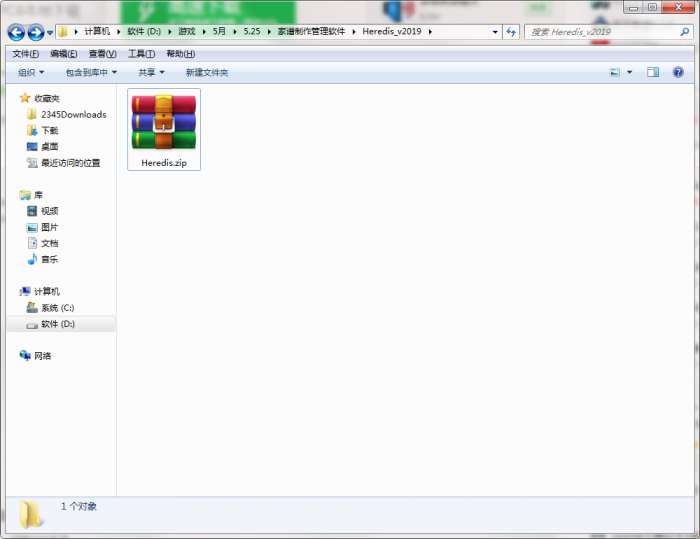Open 最近访问的位置 in favorites

71,163
